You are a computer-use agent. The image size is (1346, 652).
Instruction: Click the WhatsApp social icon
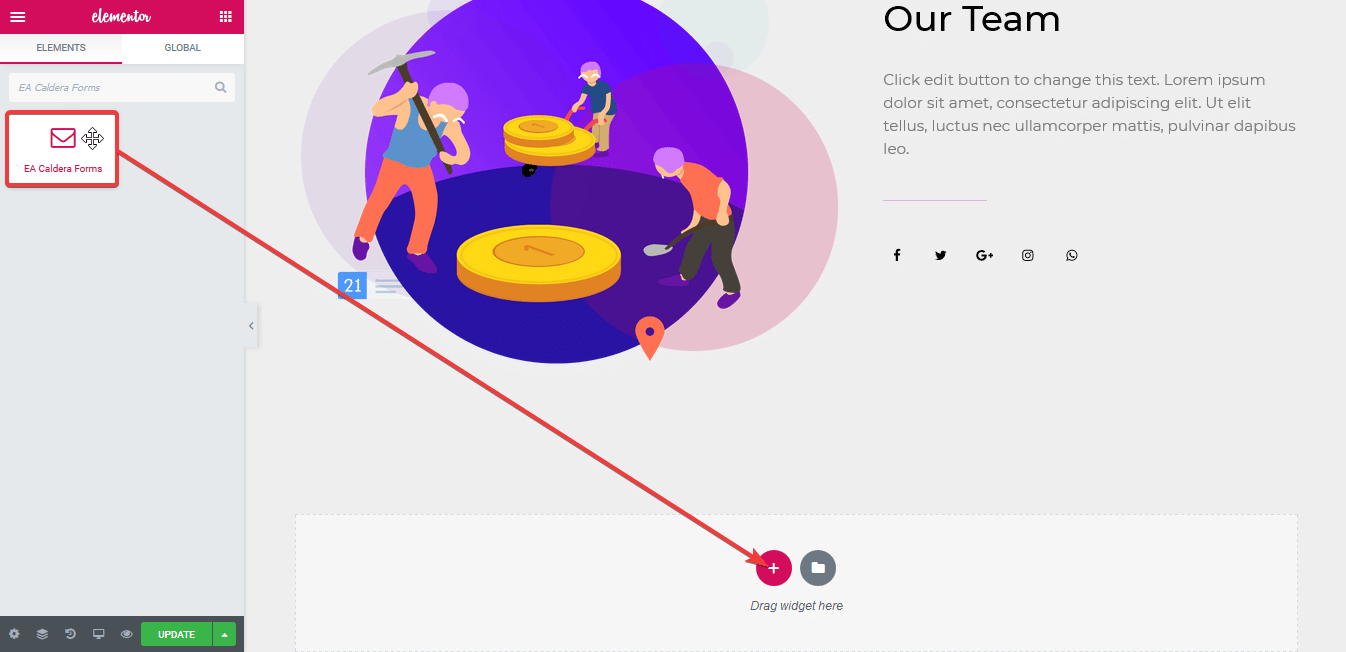click(x=1072, y=255)
